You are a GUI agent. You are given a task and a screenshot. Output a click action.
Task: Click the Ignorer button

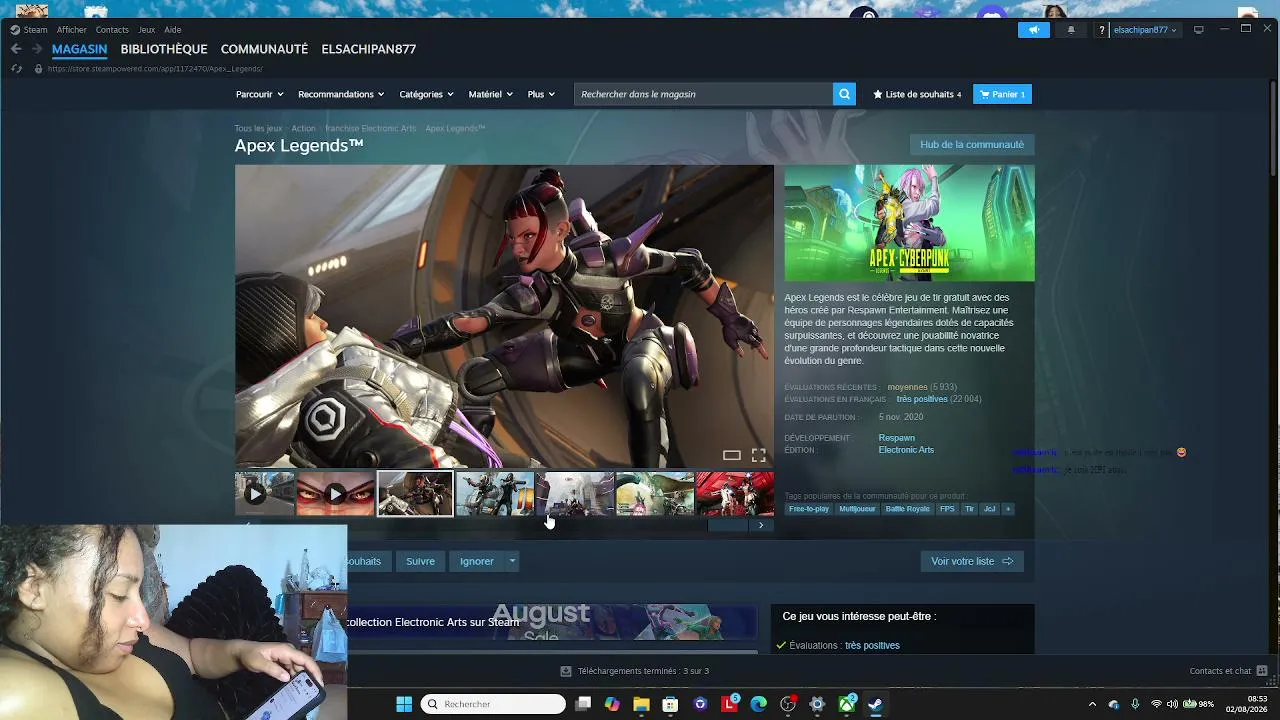point(477,561)
